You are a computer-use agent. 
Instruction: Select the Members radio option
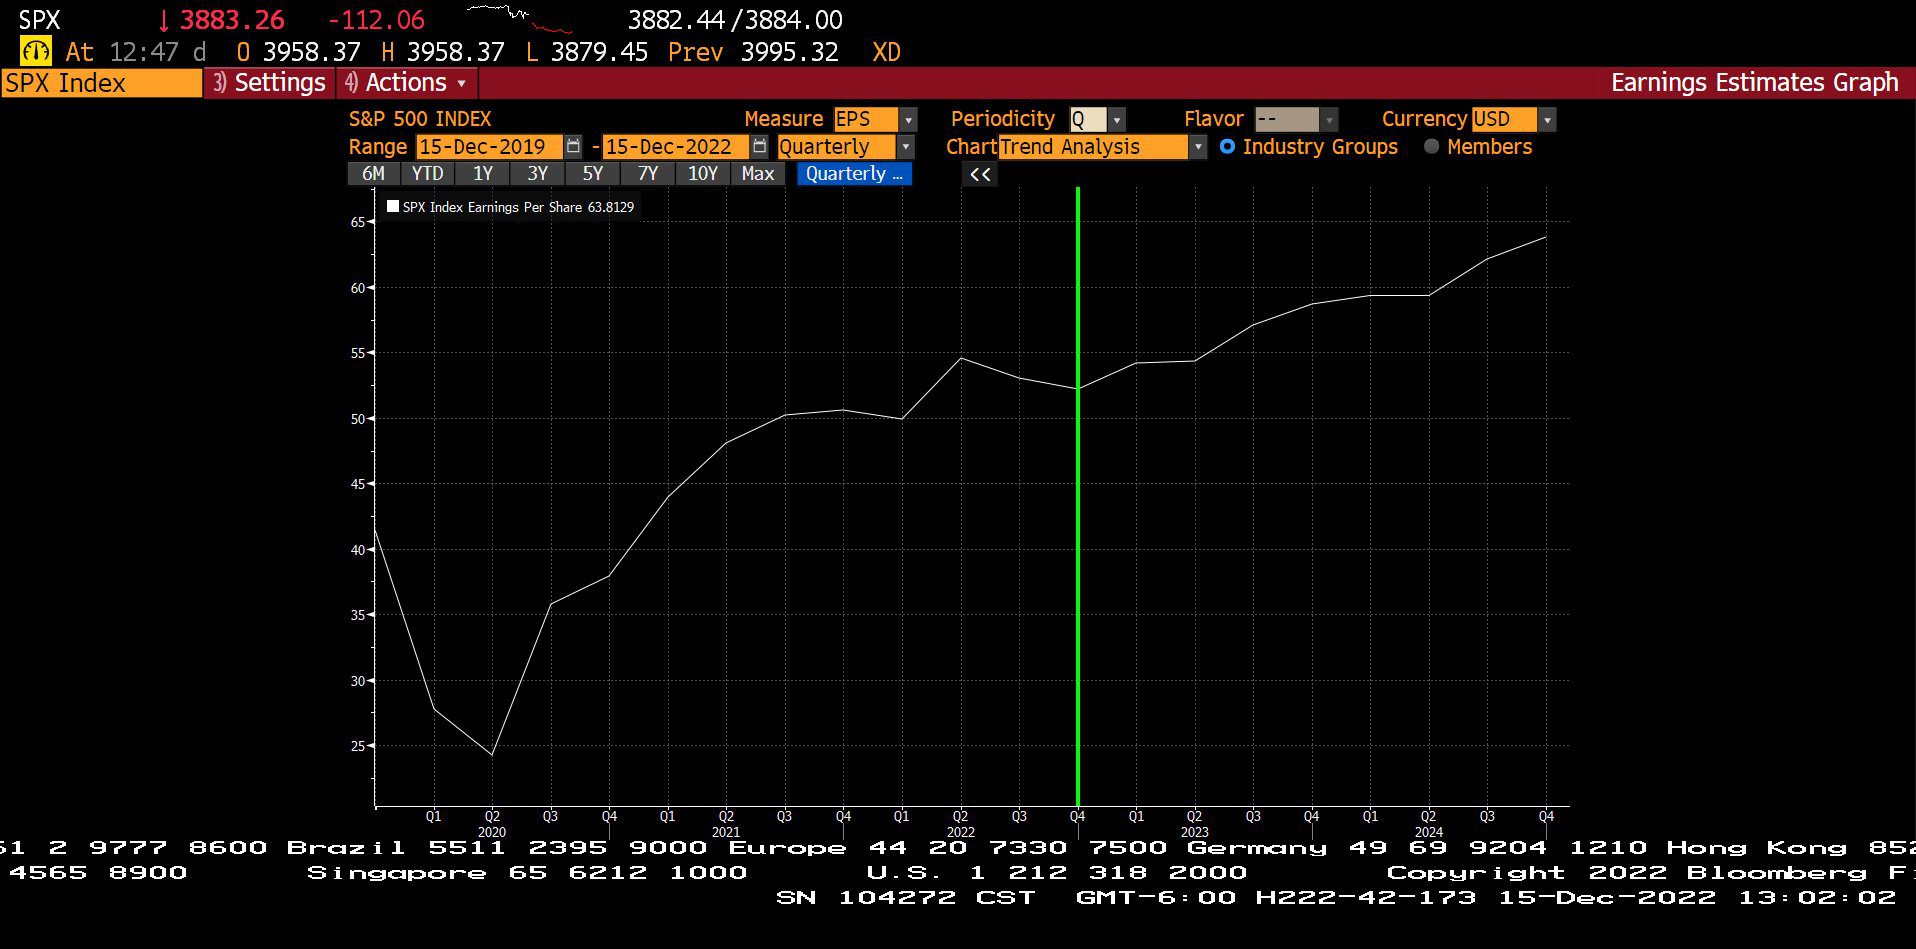1431,146
